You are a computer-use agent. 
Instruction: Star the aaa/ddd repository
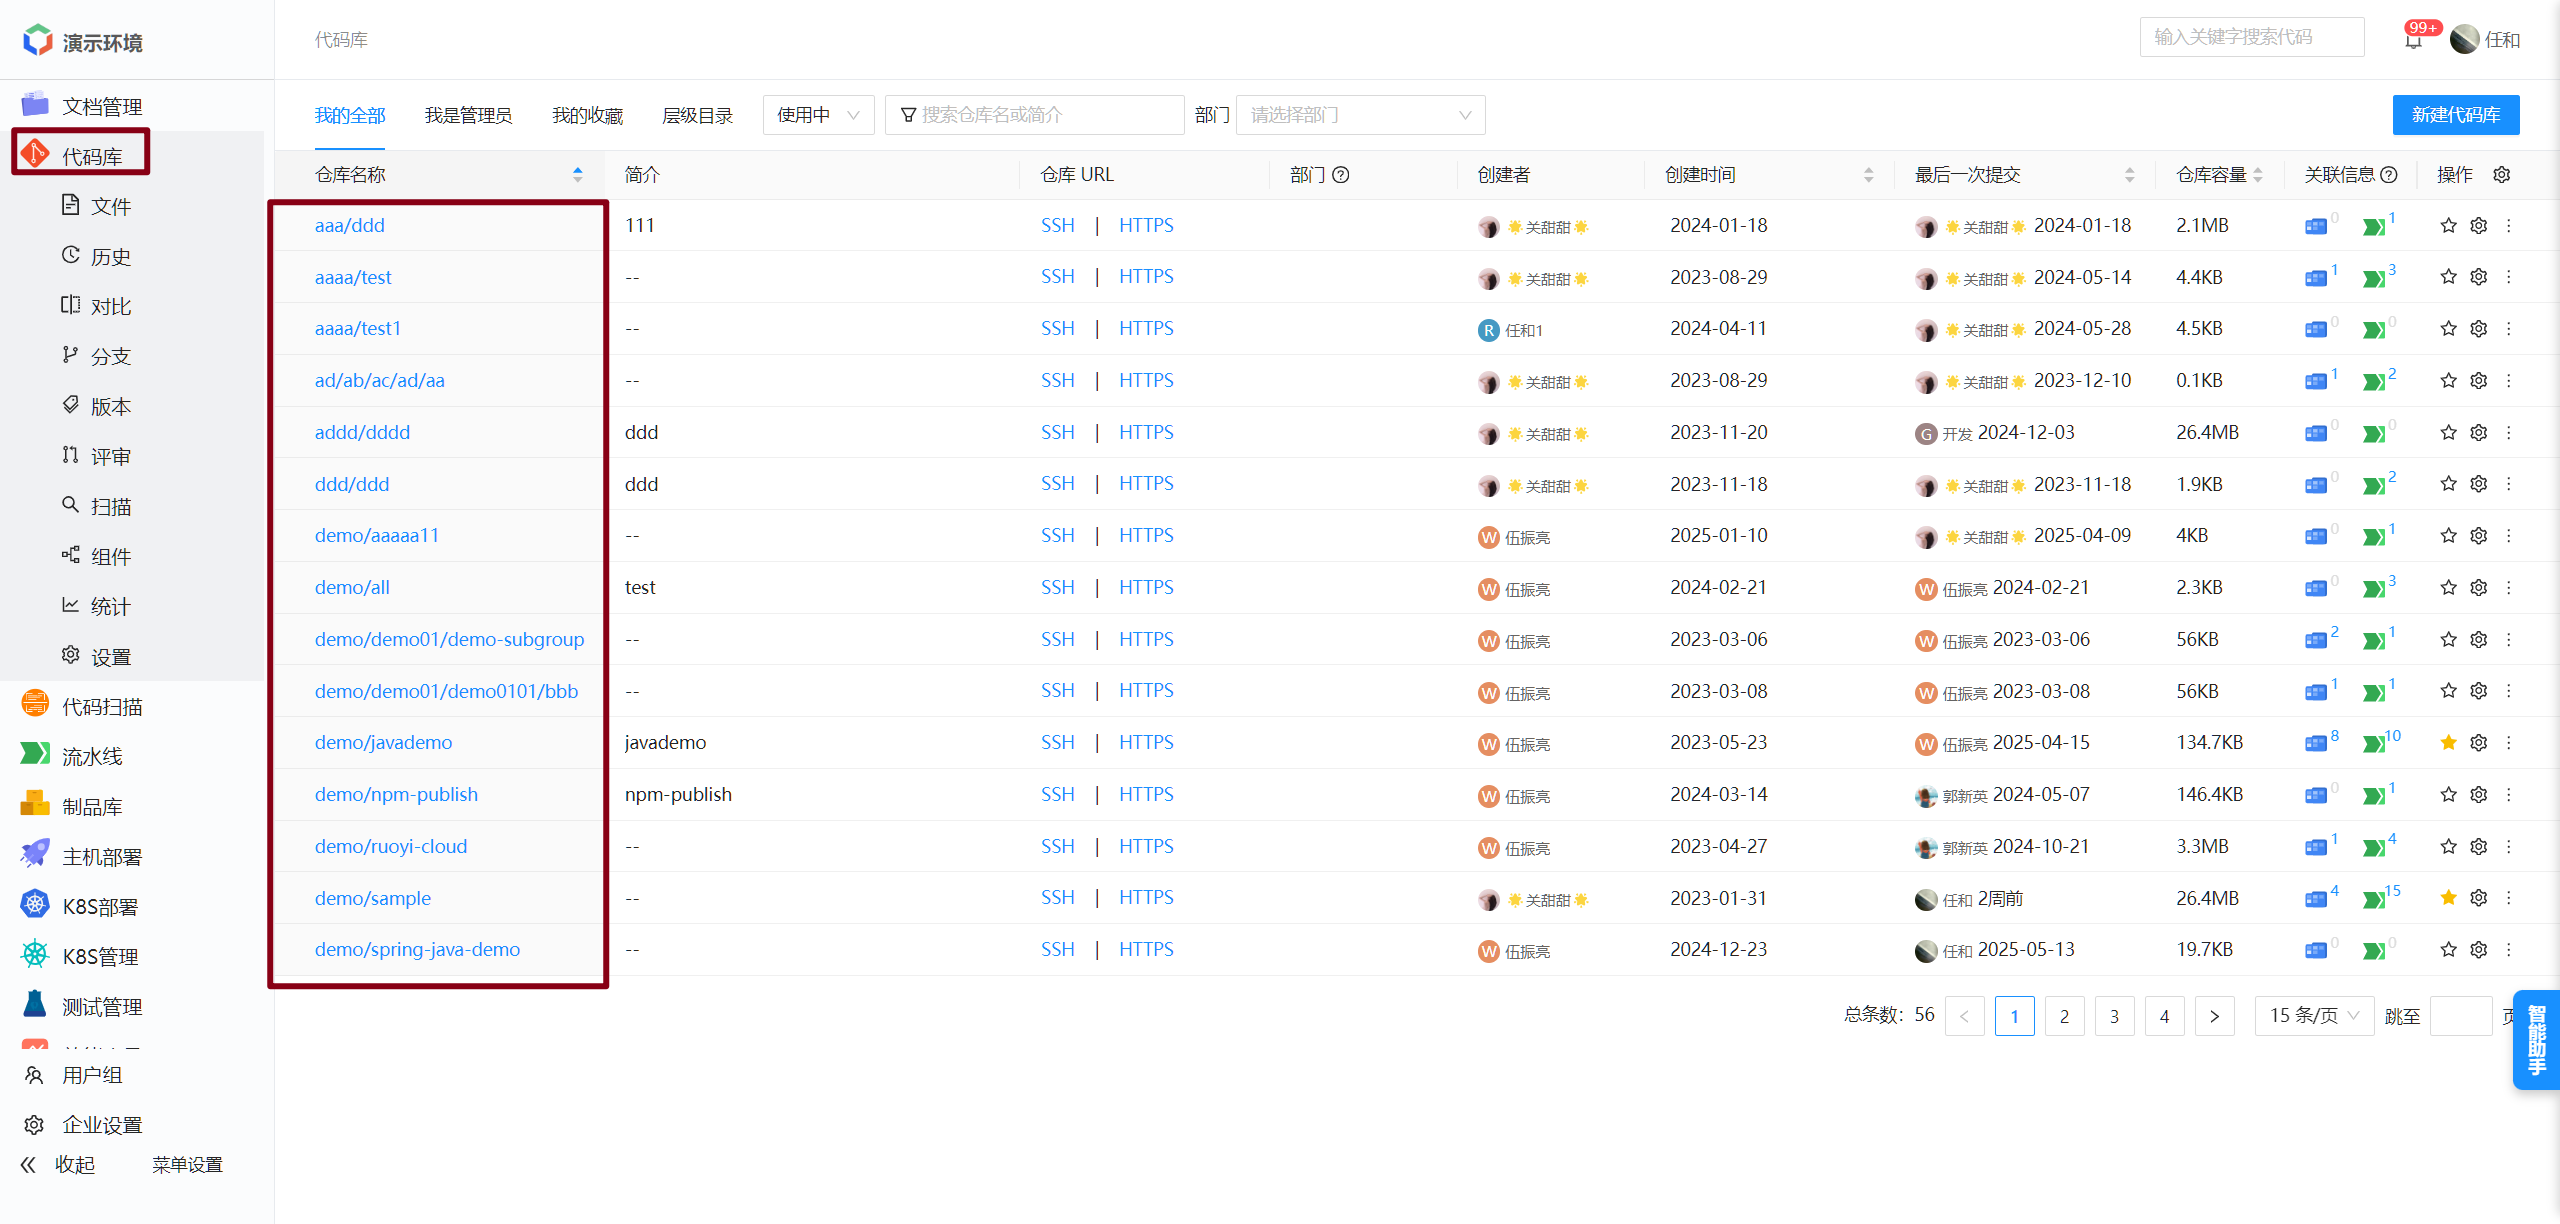pyautogui.click(x=2448, y=226)
